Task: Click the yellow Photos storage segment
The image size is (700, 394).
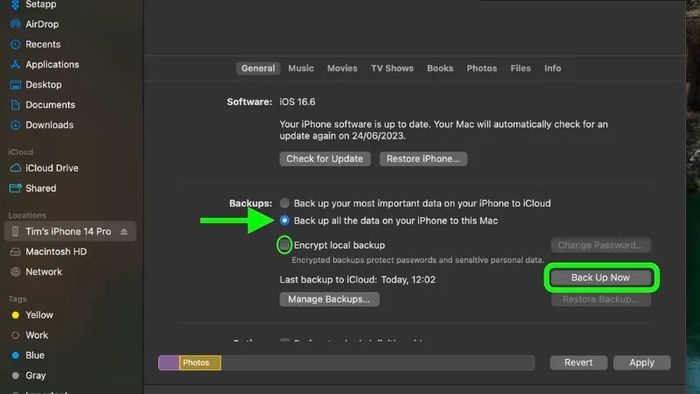Action: click(200, 363)
